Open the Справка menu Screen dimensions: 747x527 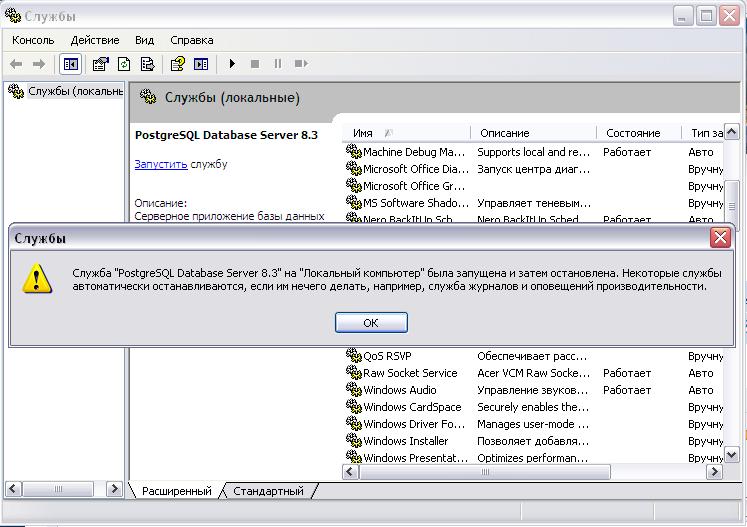(191, 40)
